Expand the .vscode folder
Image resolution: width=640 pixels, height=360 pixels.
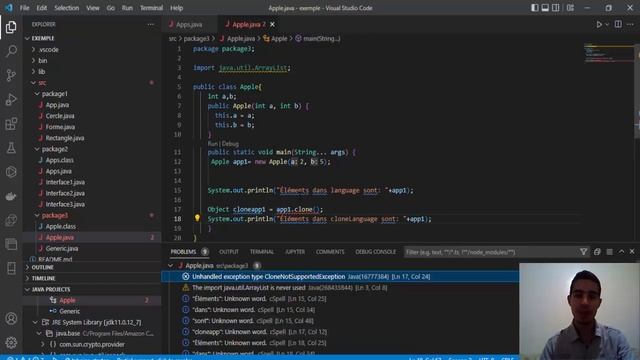[34, 49]
